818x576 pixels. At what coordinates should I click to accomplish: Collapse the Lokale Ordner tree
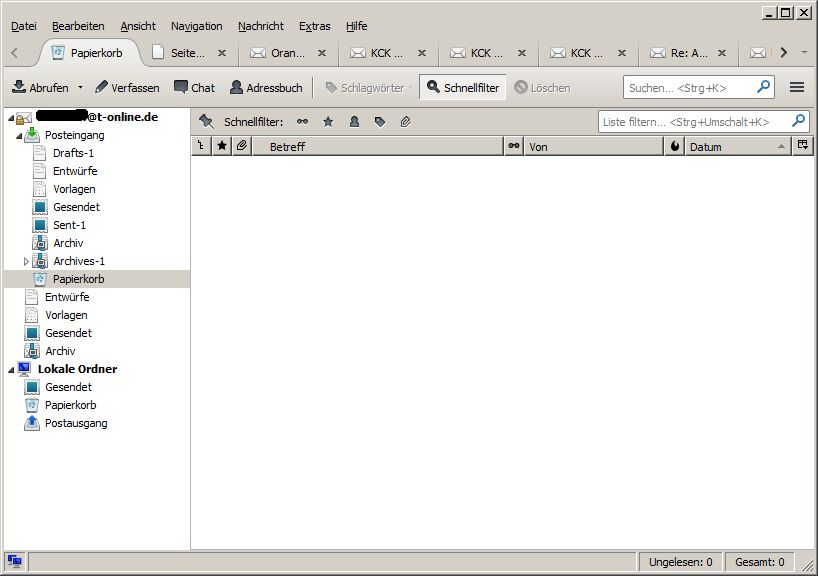point(11,370)
